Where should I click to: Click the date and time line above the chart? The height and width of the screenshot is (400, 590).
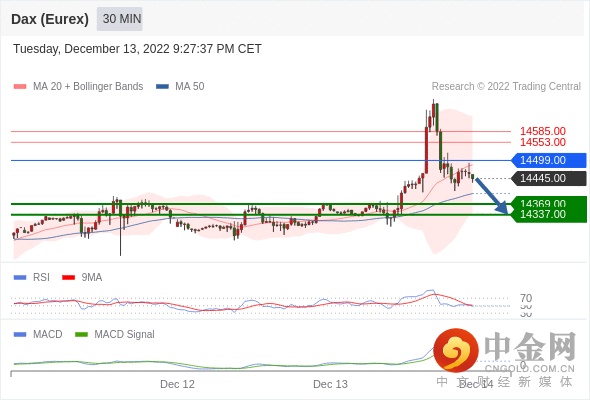137,49
